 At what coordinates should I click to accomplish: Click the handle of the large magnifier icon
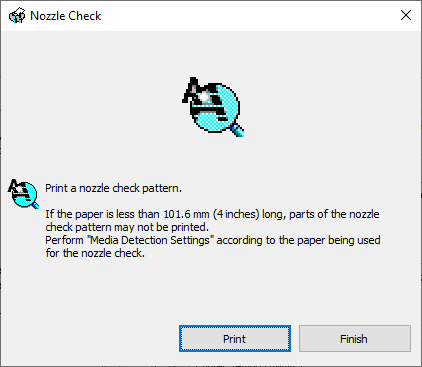(x=238, y=130)
